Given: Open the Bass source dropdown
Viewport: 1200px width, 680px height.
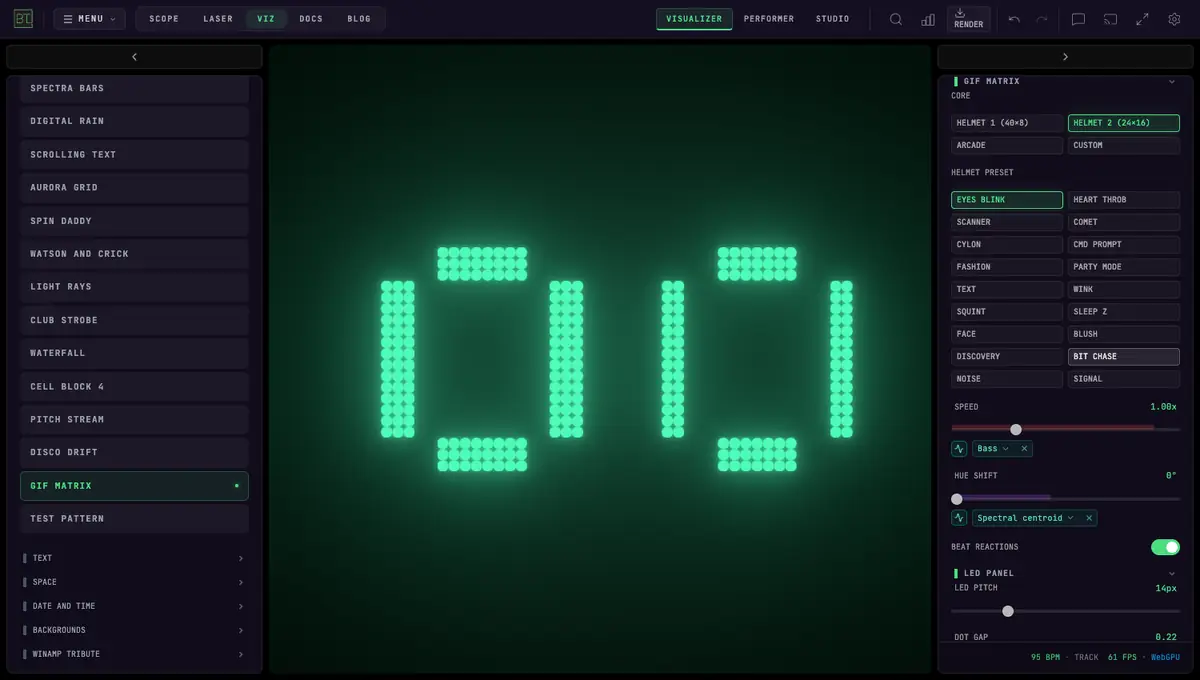Looking at the screenshot, I should tap(993, 449).
